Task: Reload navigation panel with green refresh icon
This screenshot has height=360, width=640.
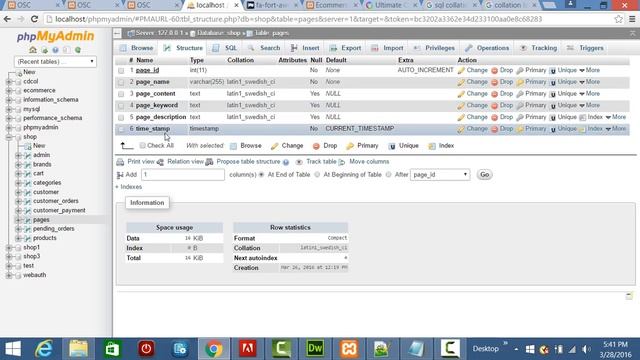Action: pyautogui.click(x=78, y=50)
